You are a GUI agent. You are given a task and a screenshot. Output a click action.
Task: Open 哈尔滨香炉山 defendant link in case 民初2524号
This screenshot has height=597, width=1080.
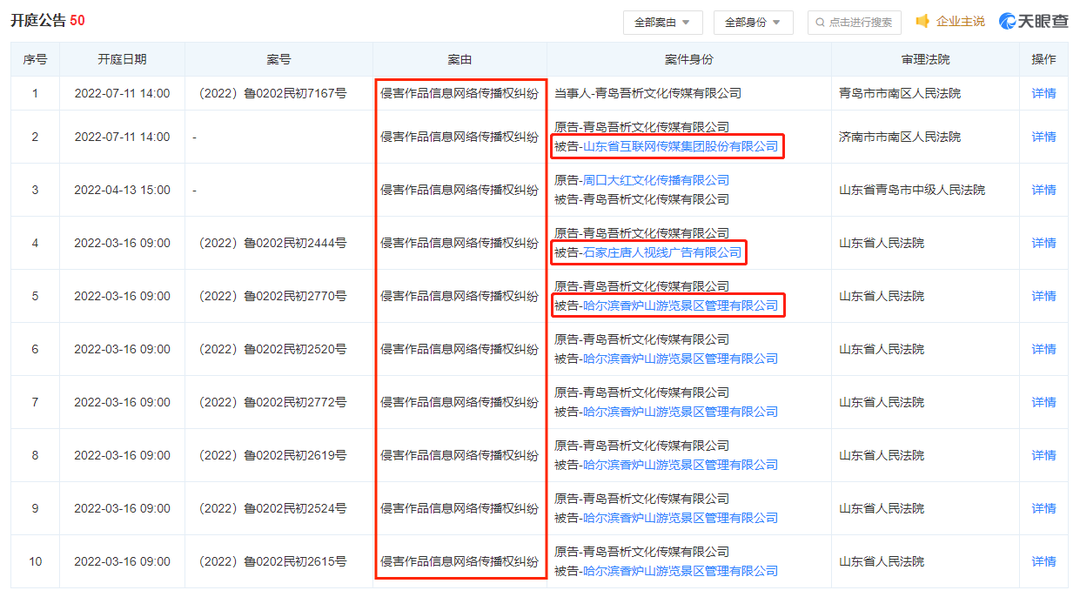pos(681,518)
